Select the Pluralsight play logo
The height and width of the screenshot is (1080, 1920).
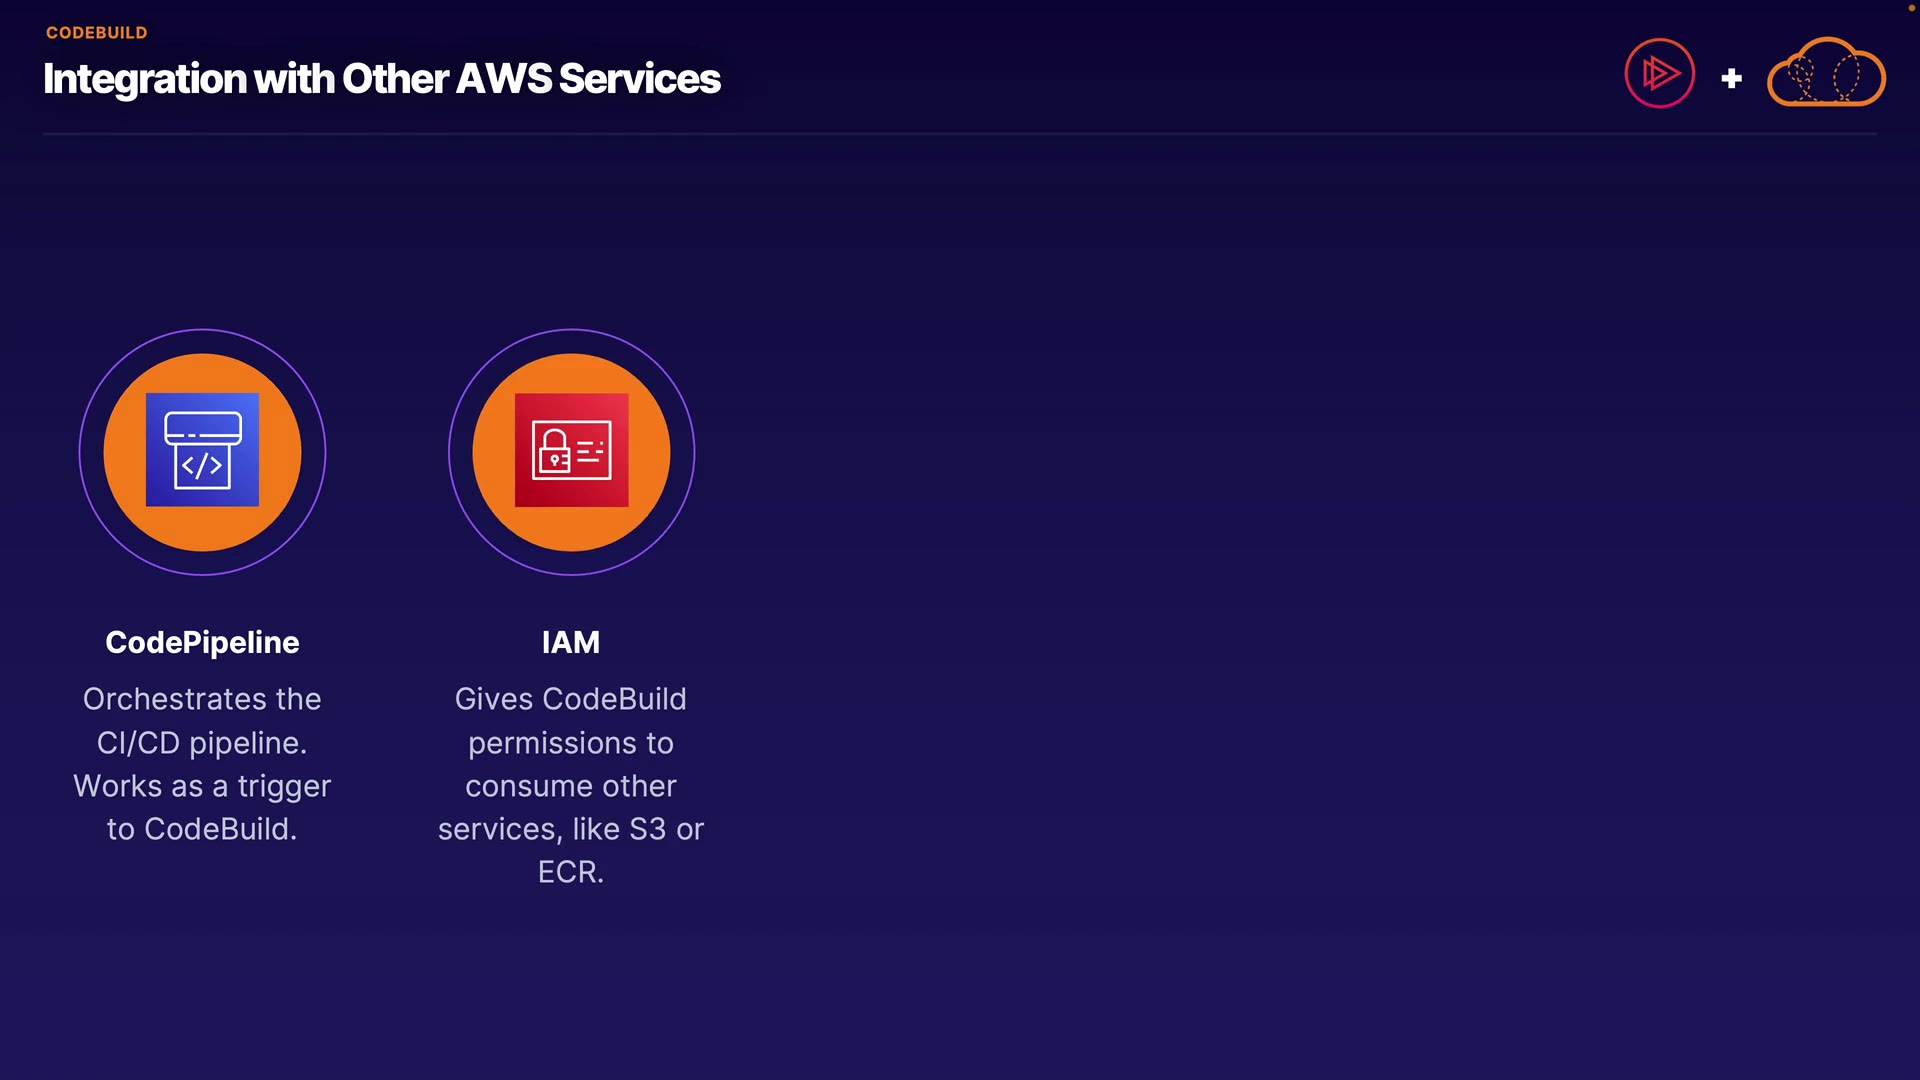pyautogui.click(x=1659, y=73)
